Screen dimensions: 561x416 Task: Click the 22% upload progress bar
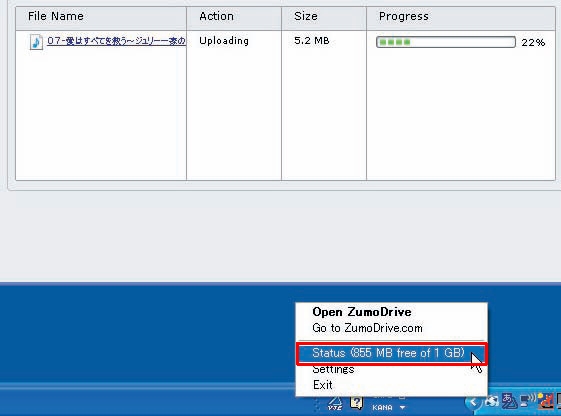coord(446,42)
